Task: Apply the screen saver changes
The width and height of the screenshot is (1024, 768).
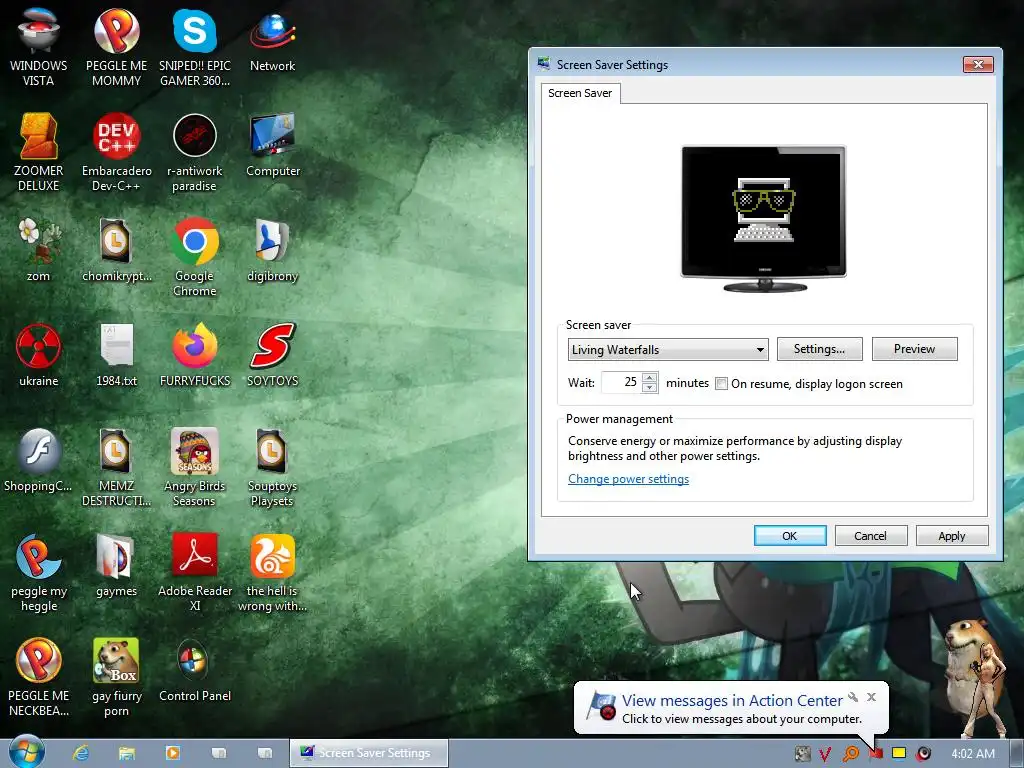Action: [x=952, y=536]
